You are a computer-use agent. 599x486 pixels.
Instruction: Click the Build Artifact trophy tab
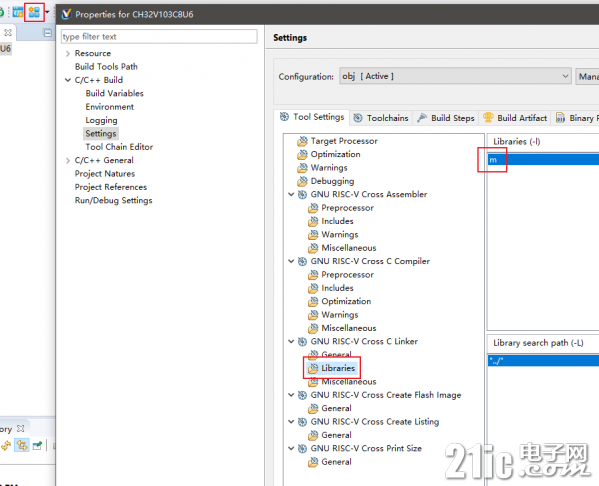[515, 118]
